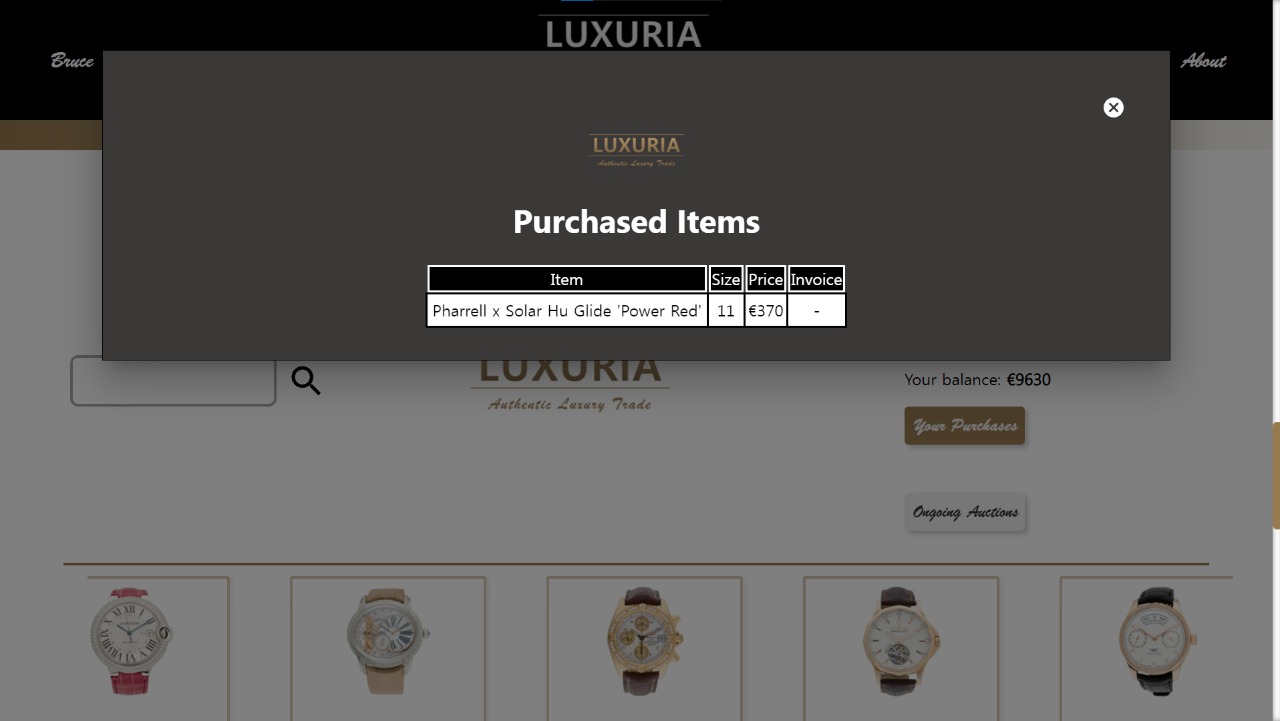1280x721 pixels.
Task: Open Ongoing Auctions
Action: [965, 512]
